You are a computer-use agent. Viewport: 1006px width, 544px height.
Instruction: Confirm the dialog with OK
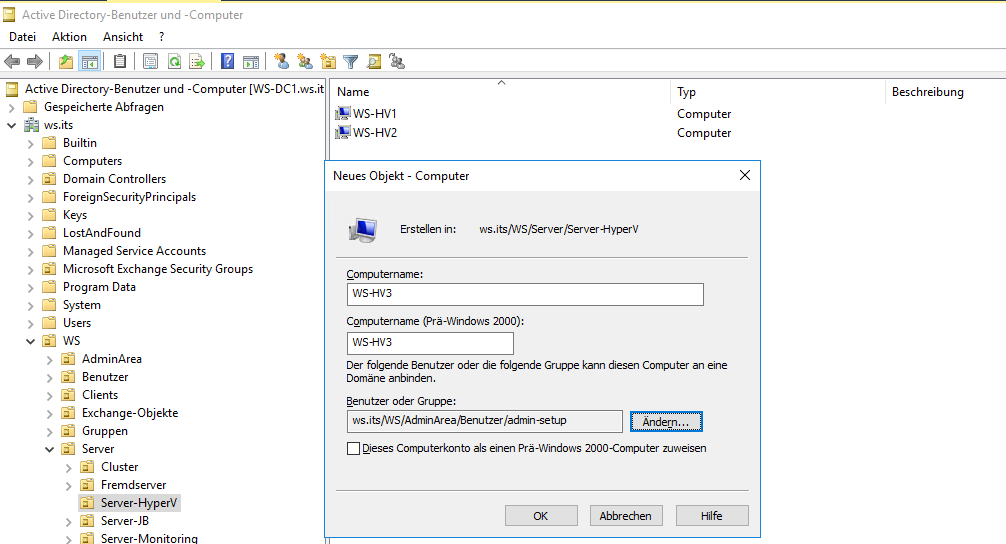click(541, 516)
